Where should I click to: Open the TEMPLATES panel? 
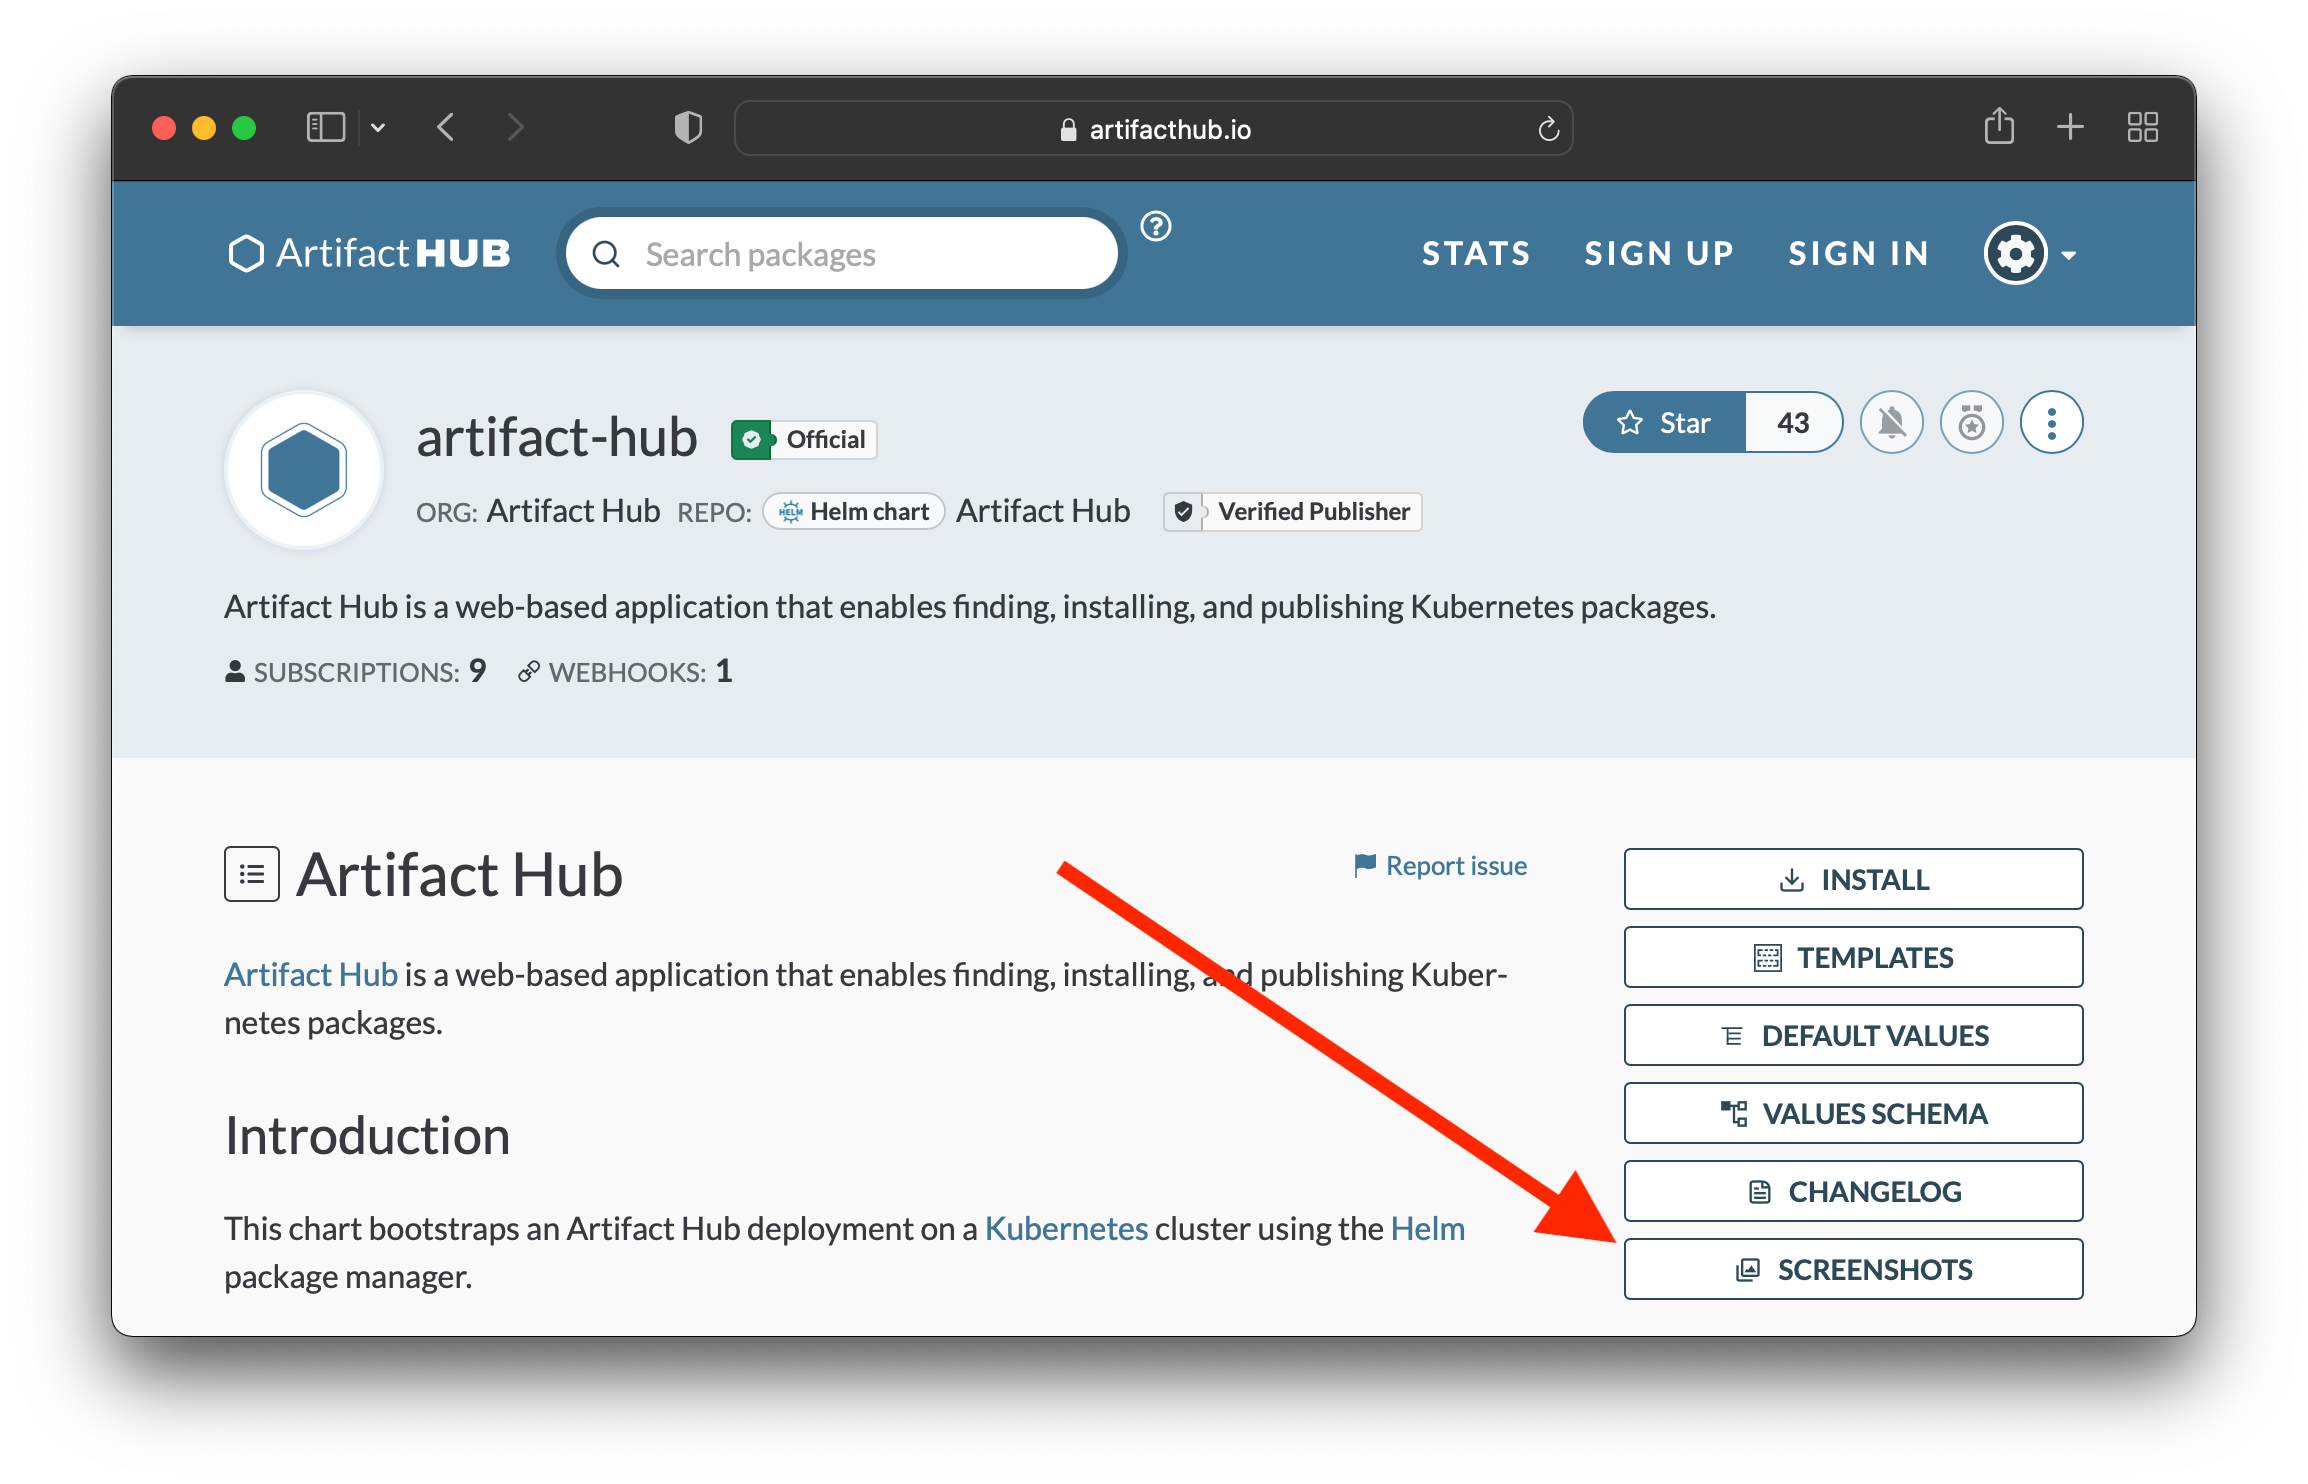[x=1852, y=954]
